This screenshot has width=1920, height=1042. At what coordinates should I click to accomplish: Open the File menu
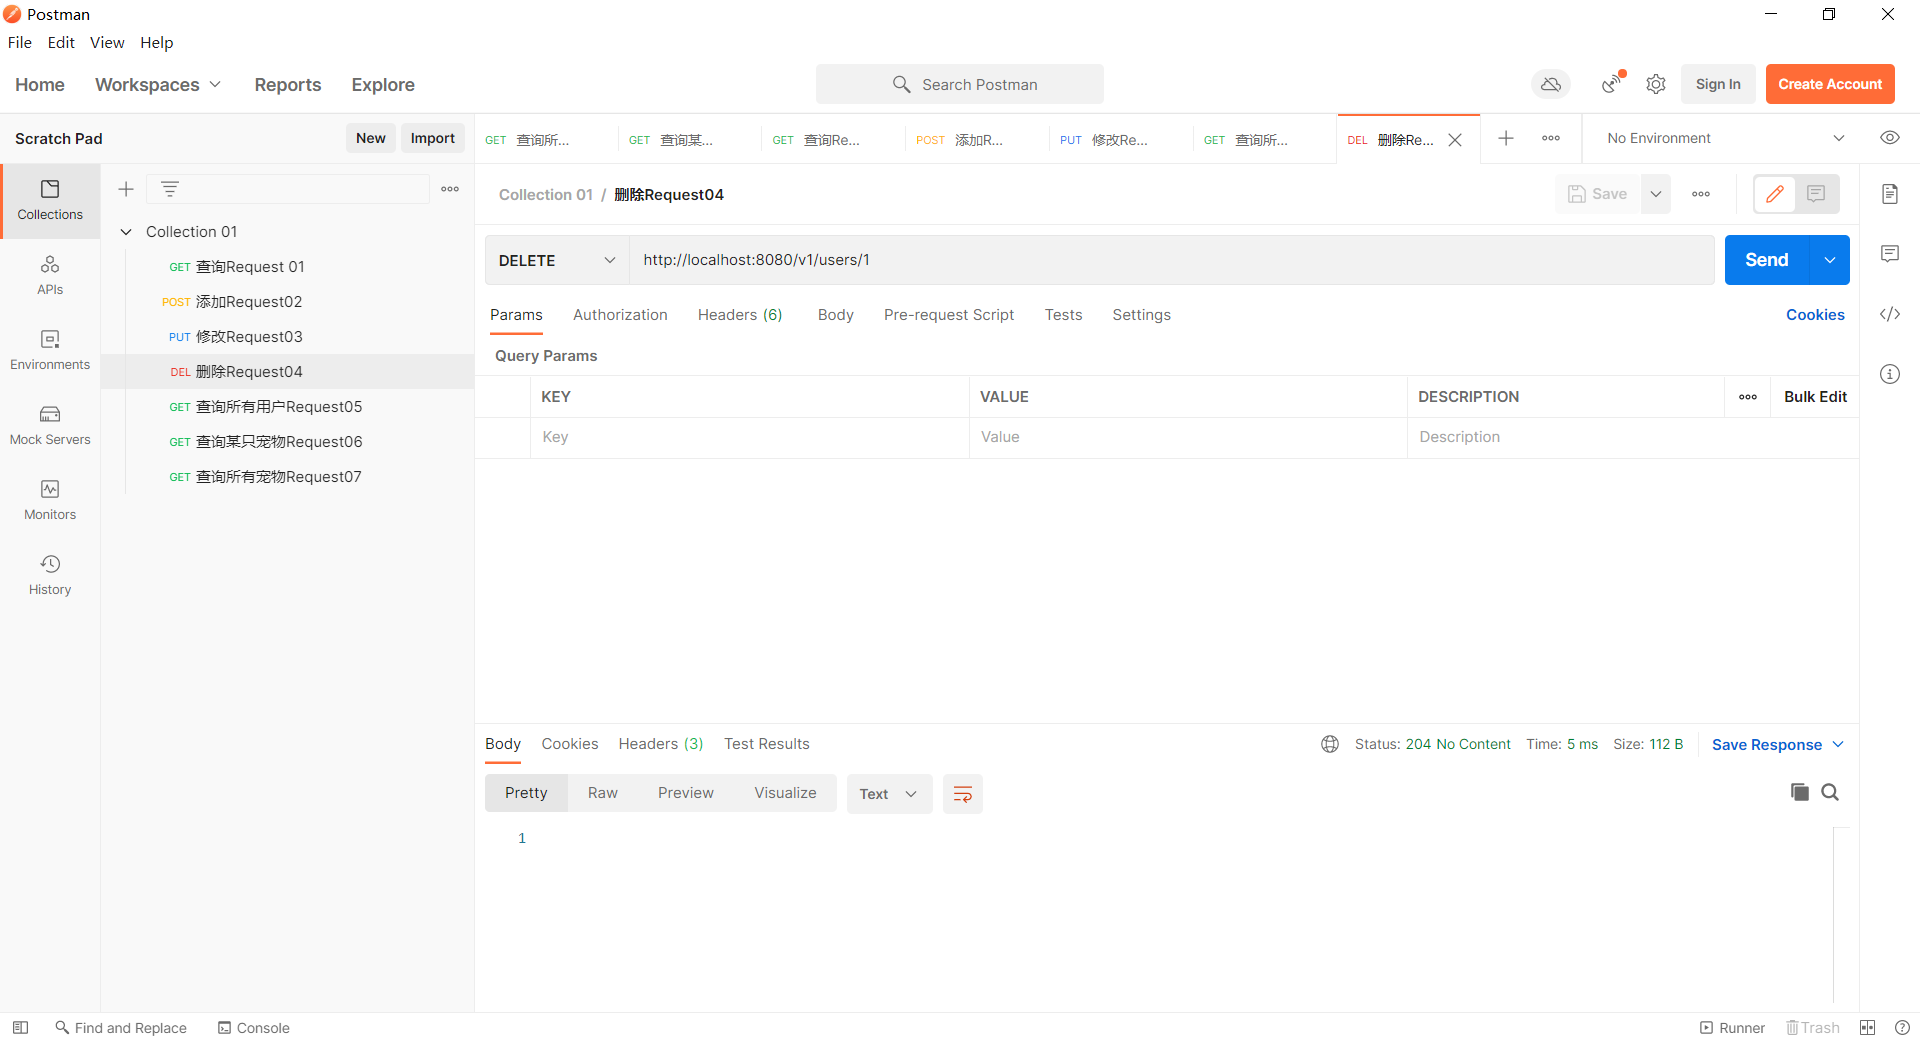20,42
